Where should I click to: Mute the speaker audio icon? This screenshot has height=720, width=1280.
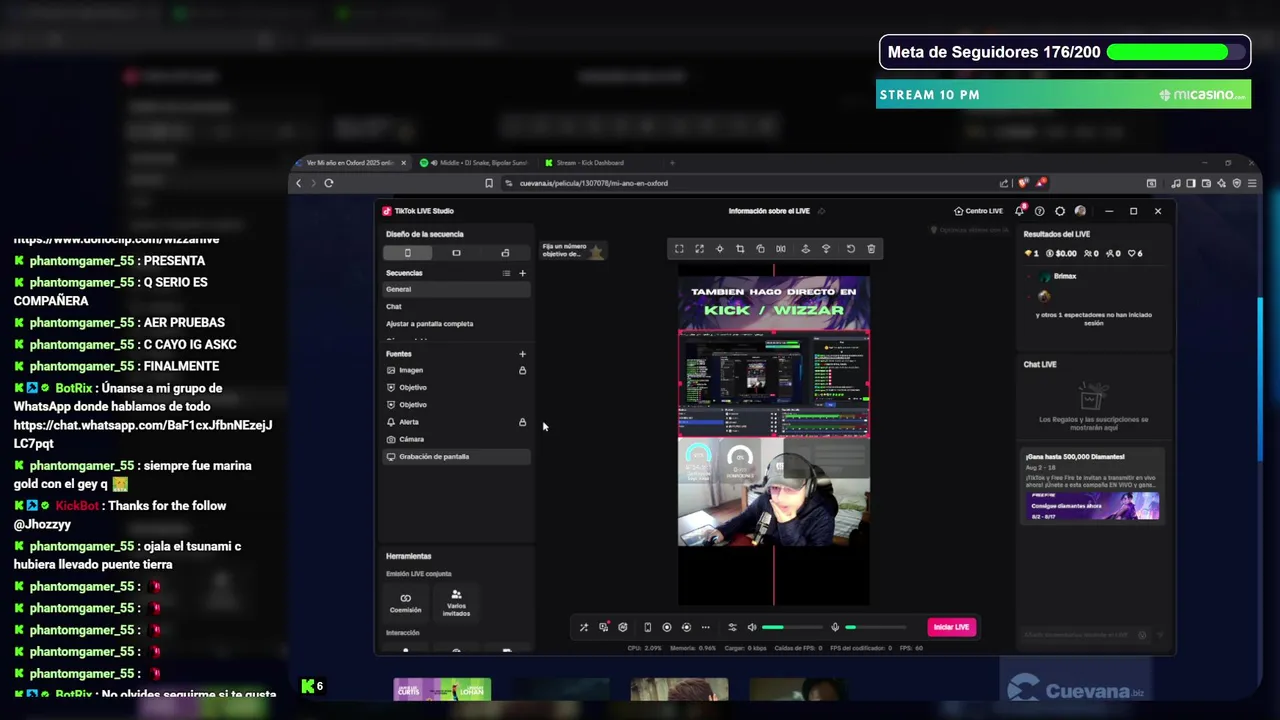(x=752, y=627)
